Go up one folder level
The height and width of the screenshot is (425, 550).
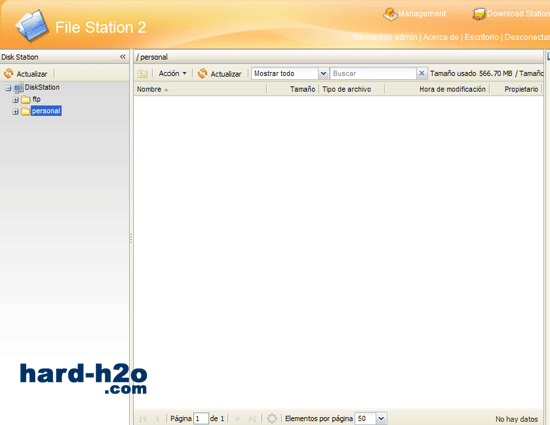pos(142,74)
